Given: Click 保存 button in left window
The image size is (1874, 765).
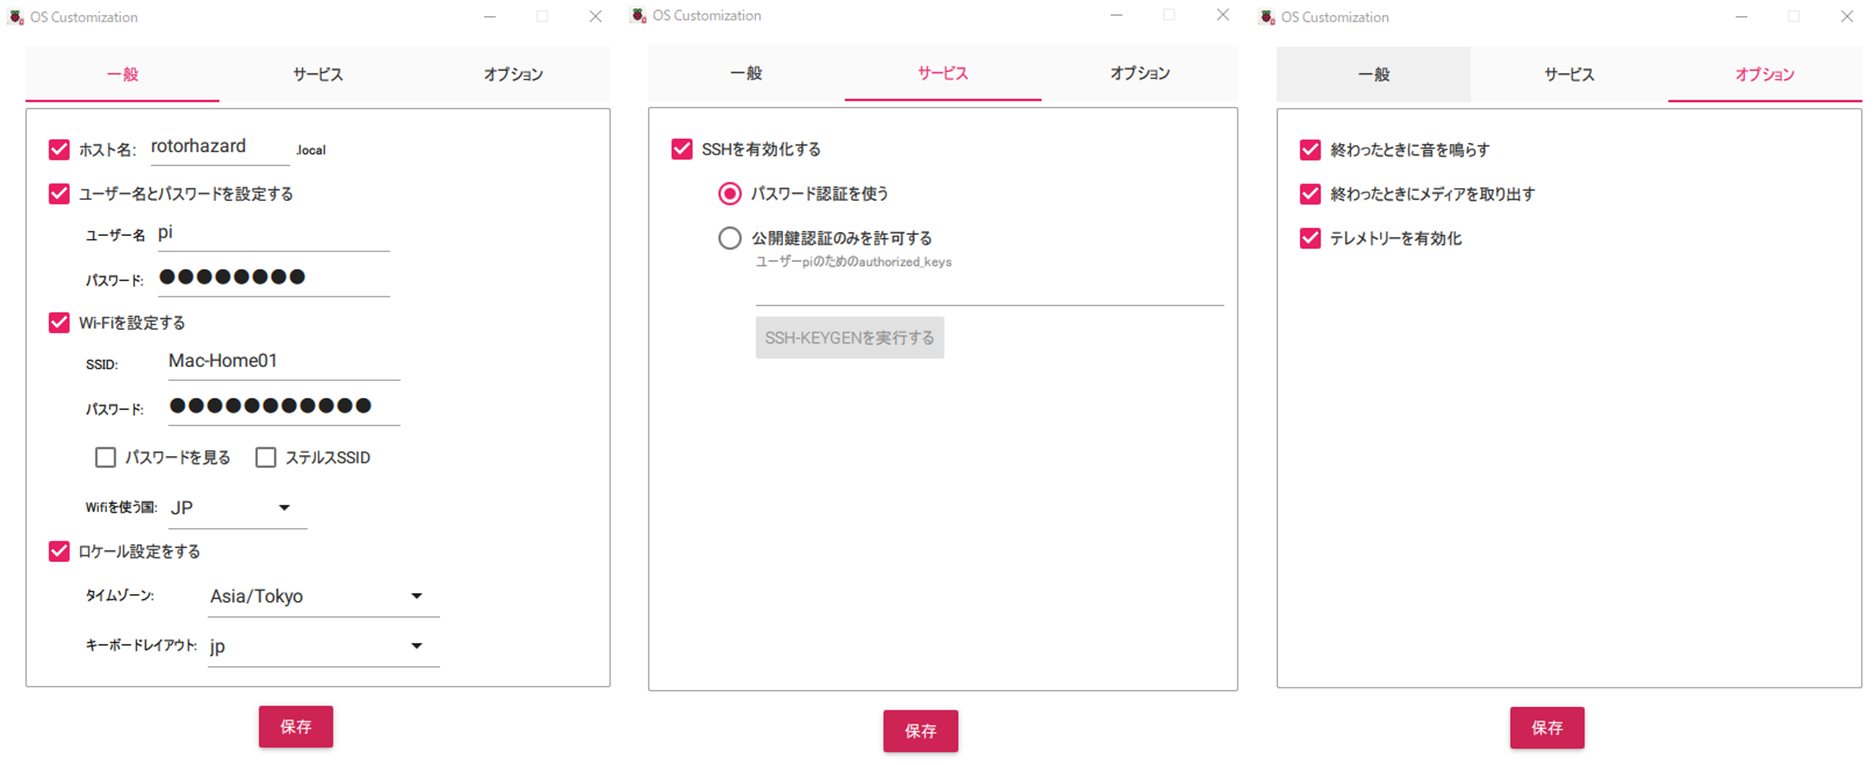Looking at the screenshot, I should [296, 727].
